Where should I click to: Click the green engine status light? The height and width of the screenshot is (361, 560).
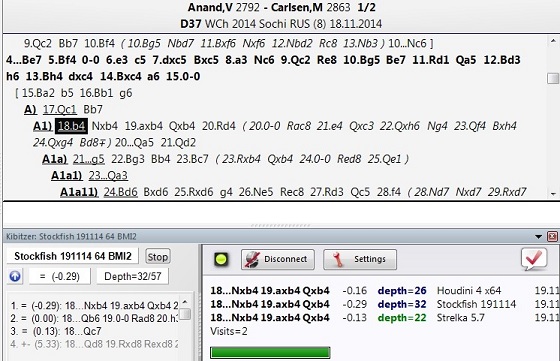click(221, 259)
